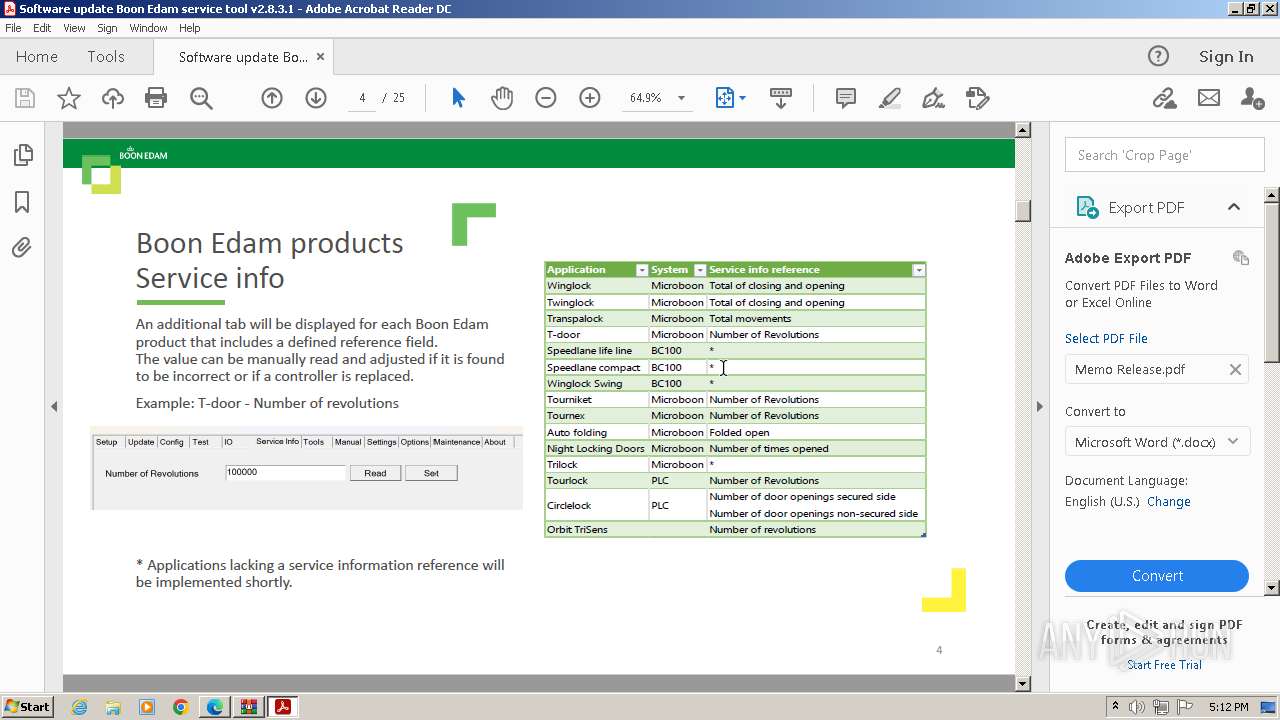Image resolution: width=1280 pixels, height=720 pixels.
Task: Click the fit page view icon
Action: coord(725,98)
